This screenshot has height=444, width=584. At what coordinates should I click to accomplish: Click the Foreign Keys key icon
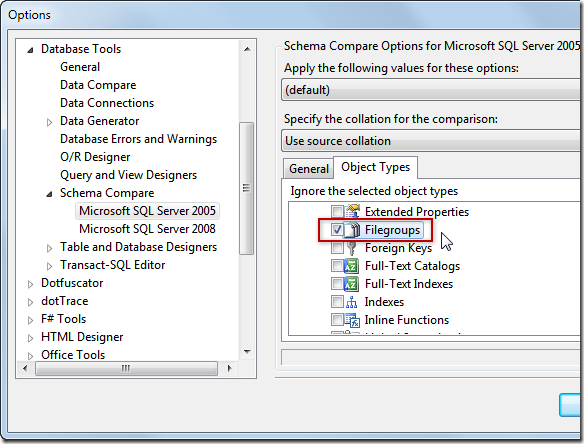(351, 248)
